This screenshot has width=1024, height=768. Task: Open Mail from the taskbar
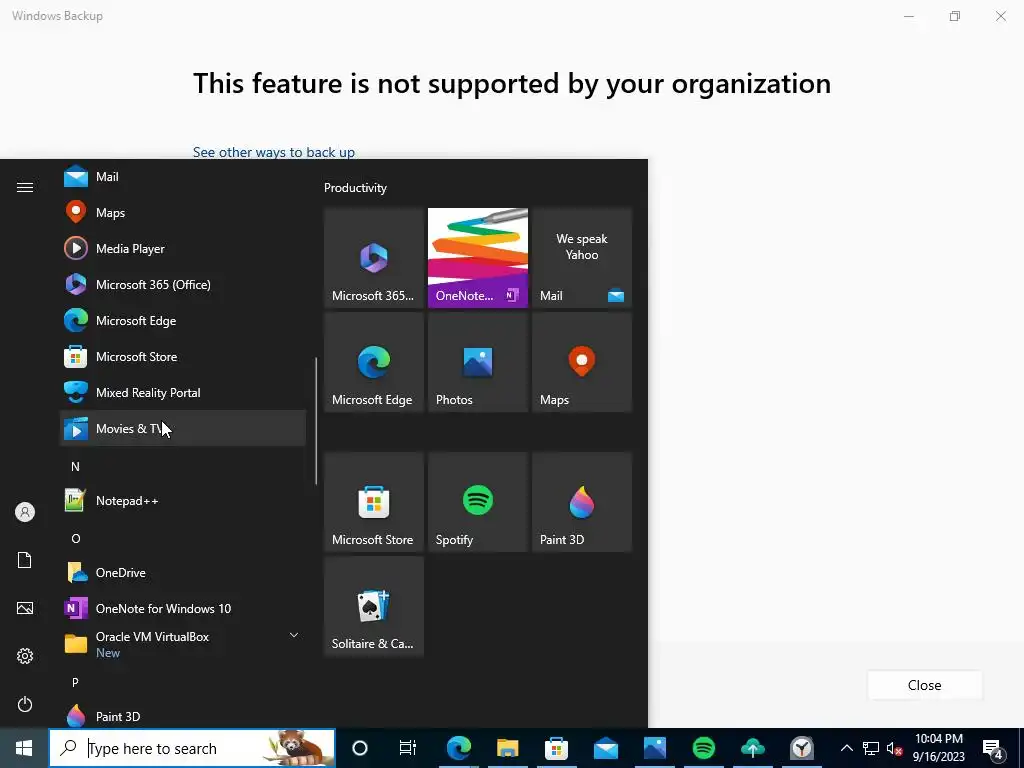(605, 748)
